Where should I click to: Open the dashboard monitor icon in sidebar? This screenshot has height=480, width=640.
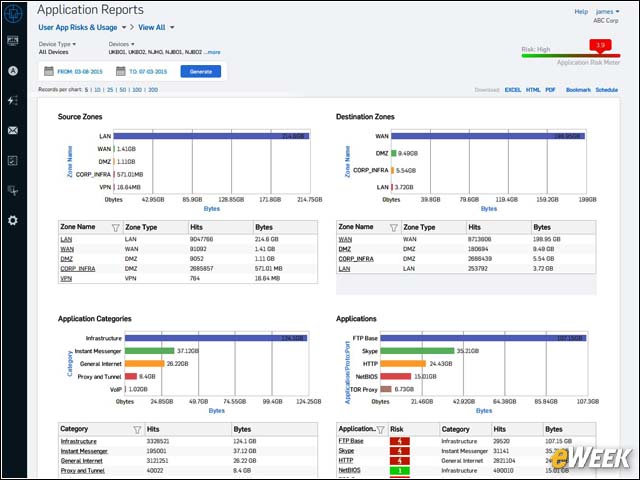tap(13, 40)
